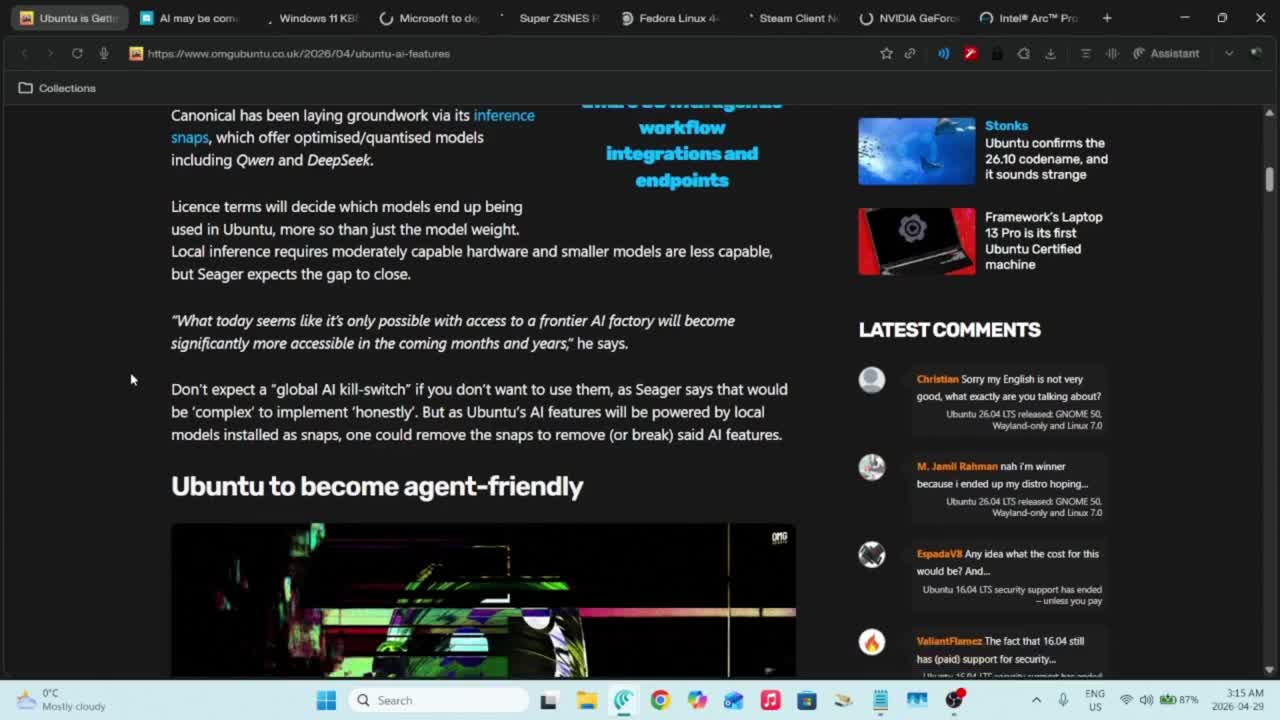
Task: Open the blue underwater article thumbnail
Action: pyautogui.click(x=916, y=151)
